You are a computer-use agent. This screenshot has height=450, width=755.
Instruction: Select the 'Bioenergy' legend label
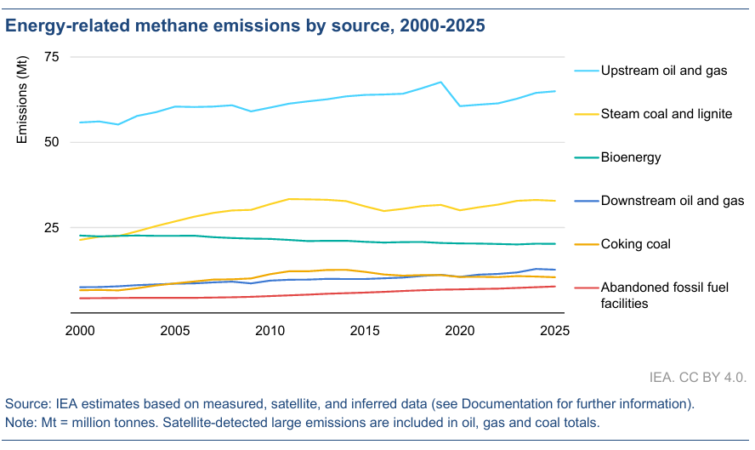coord(631,157)
